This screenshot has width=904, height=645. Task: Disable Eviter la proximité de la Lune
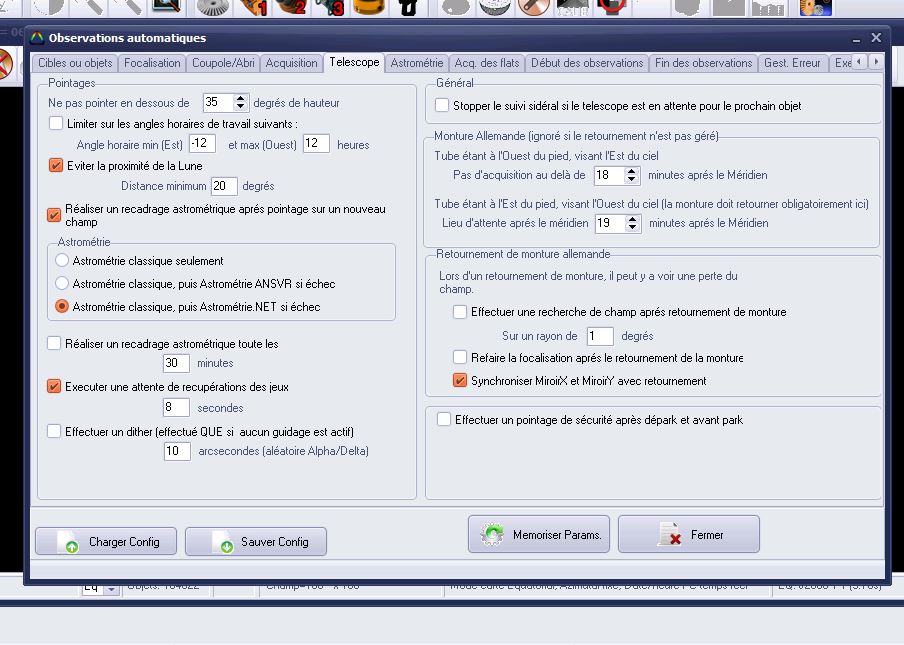[56, 165]
